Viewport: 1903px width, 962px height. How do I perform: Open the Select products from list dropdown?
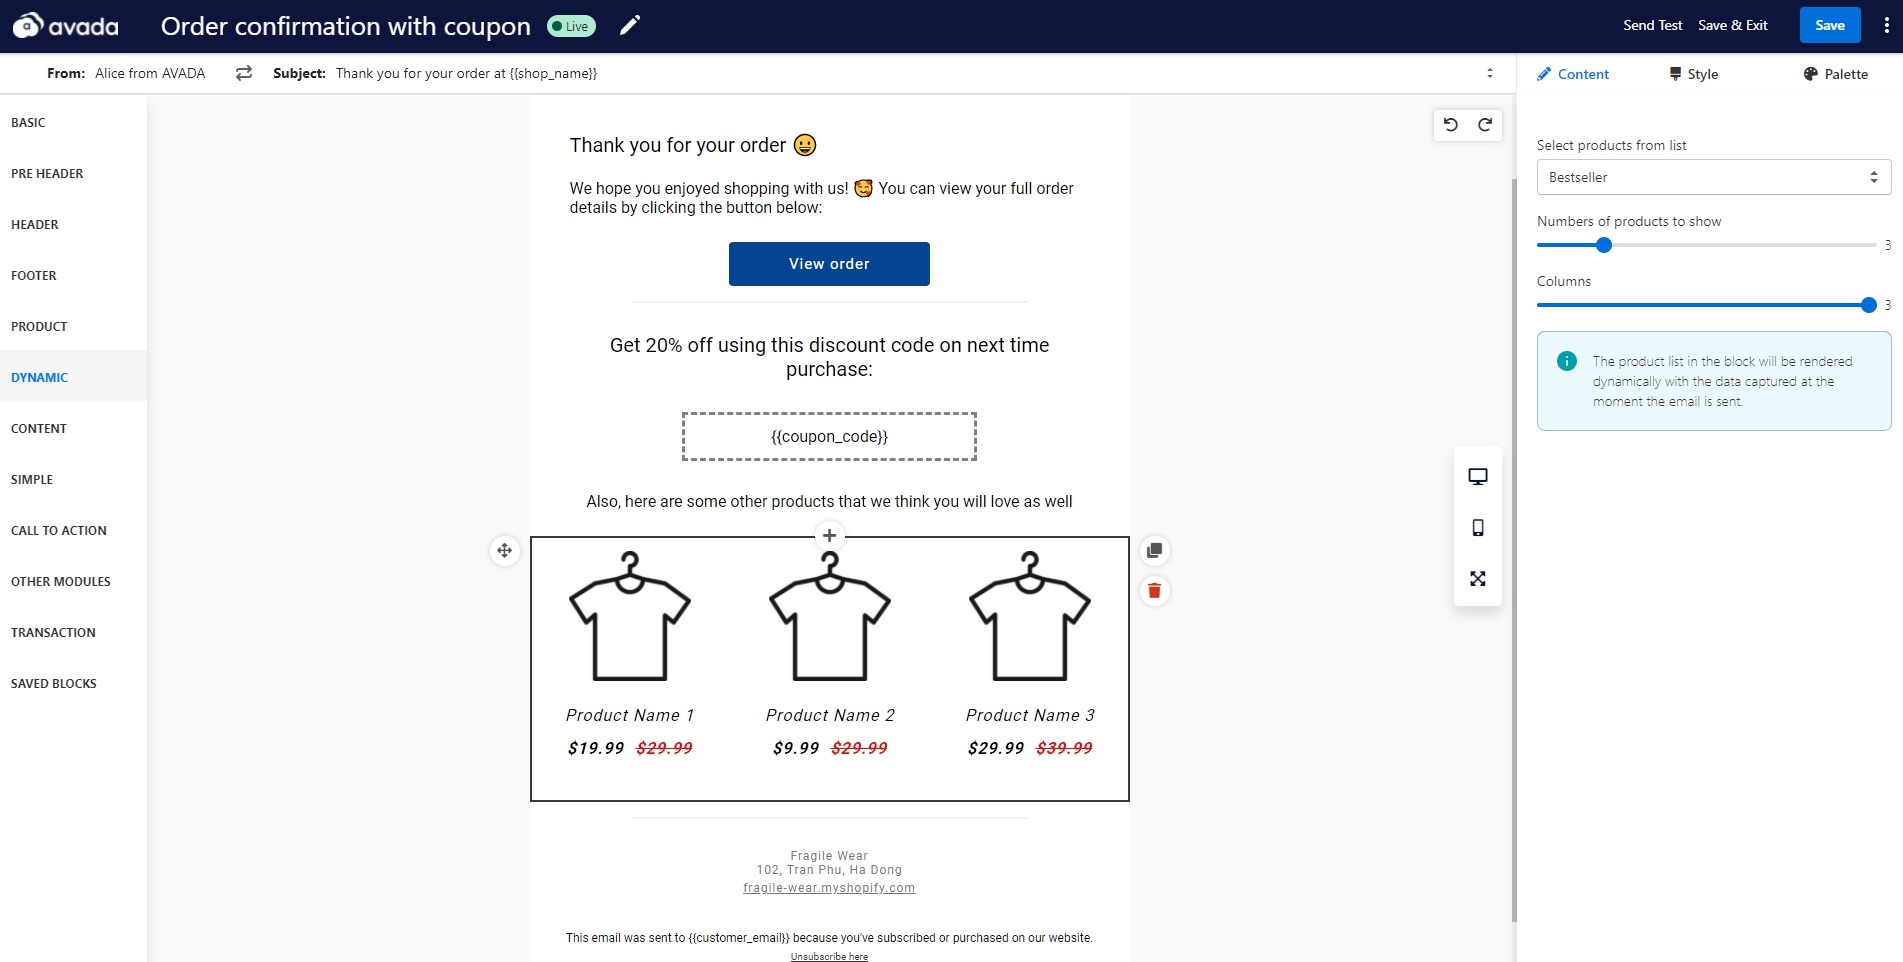pos(1713,177)
